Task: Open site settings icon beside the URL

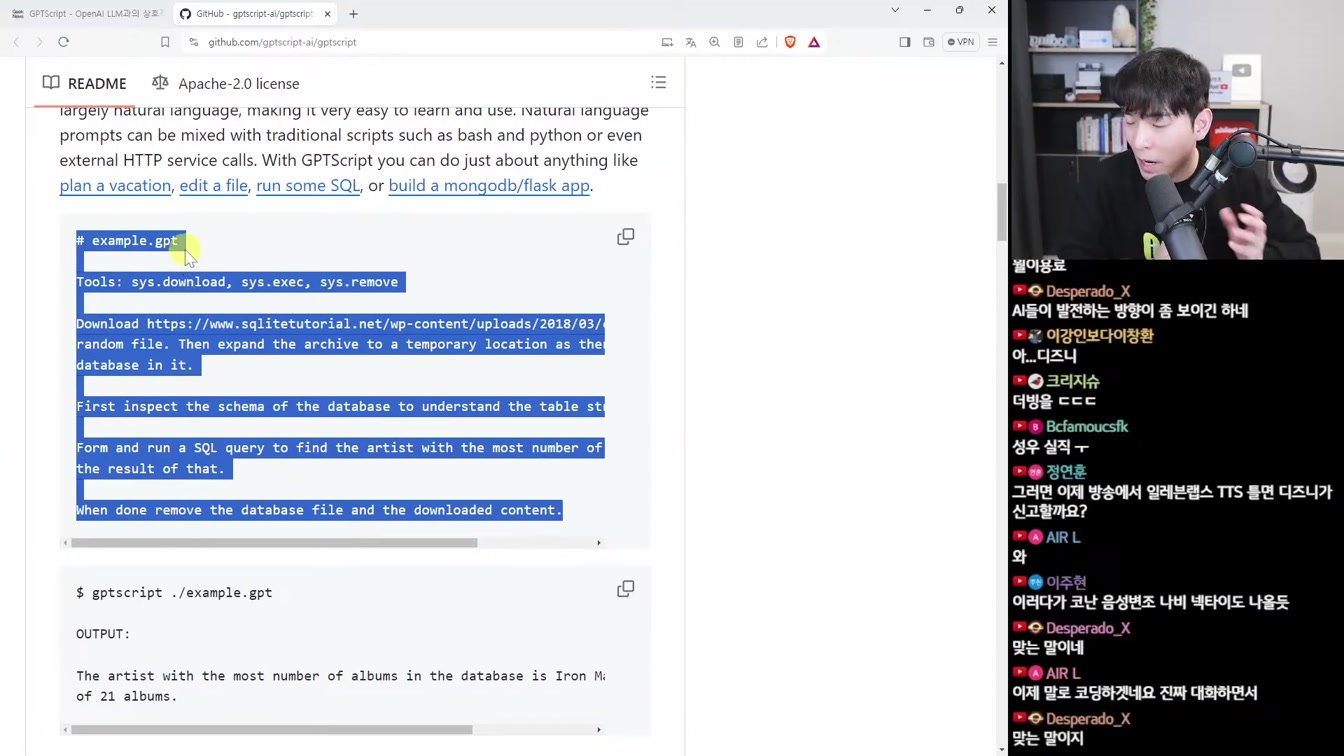Action: (x=193, y=42)
